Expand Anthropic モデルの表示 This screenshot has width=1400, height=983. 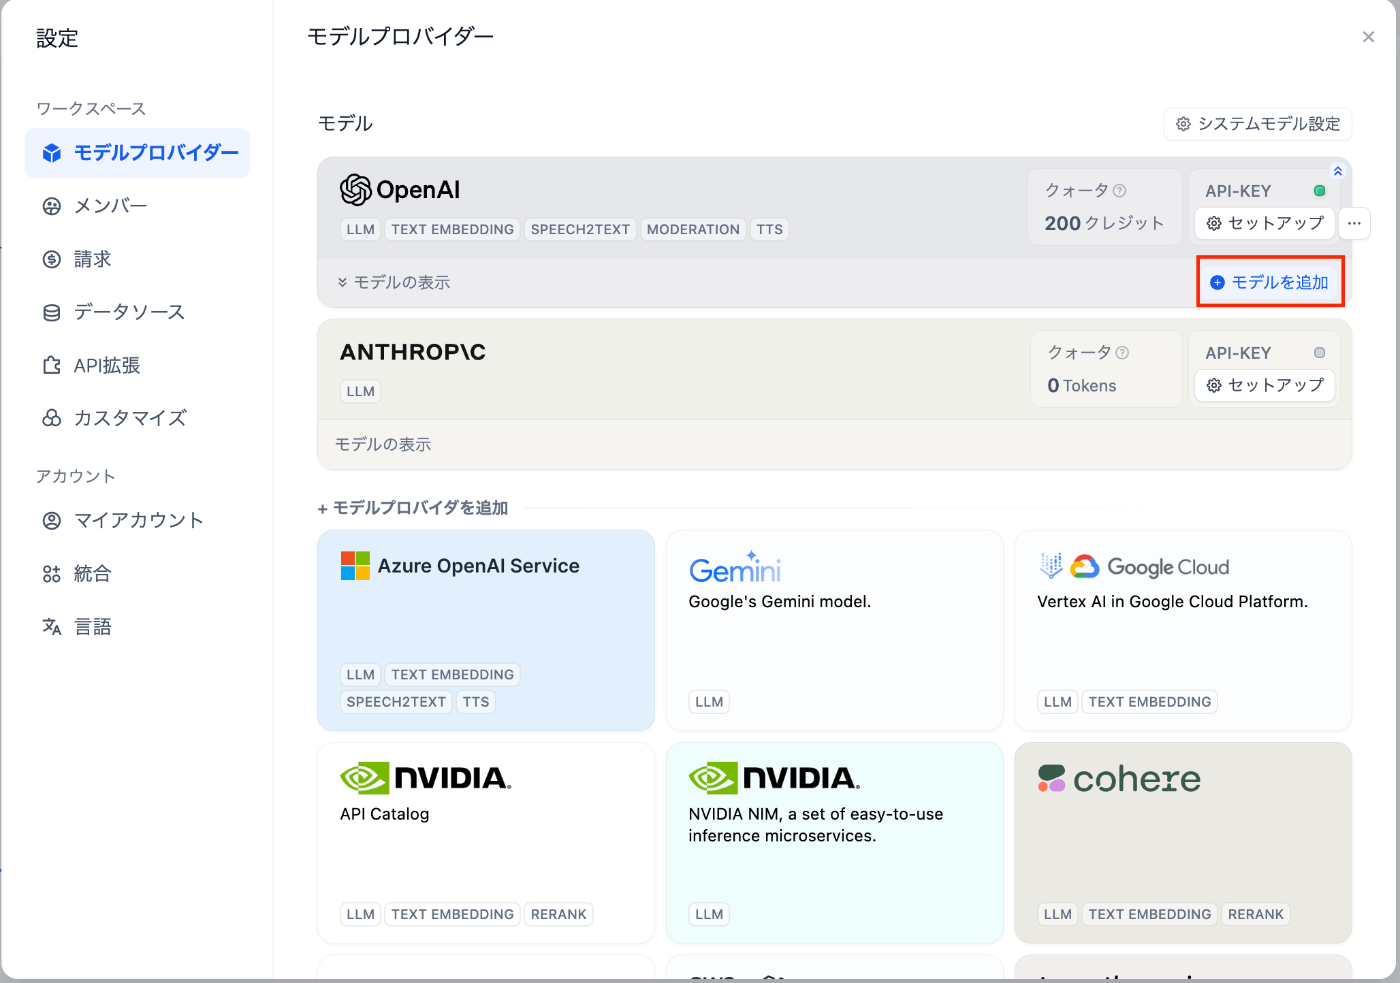point(383,444)
